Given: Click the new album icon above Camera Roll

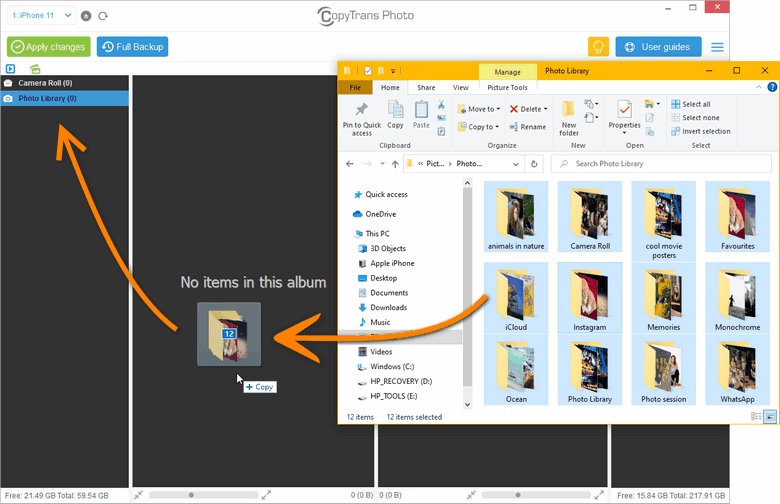Looking at the screenshot, I should pyautogui.click(x=35, y=69).
